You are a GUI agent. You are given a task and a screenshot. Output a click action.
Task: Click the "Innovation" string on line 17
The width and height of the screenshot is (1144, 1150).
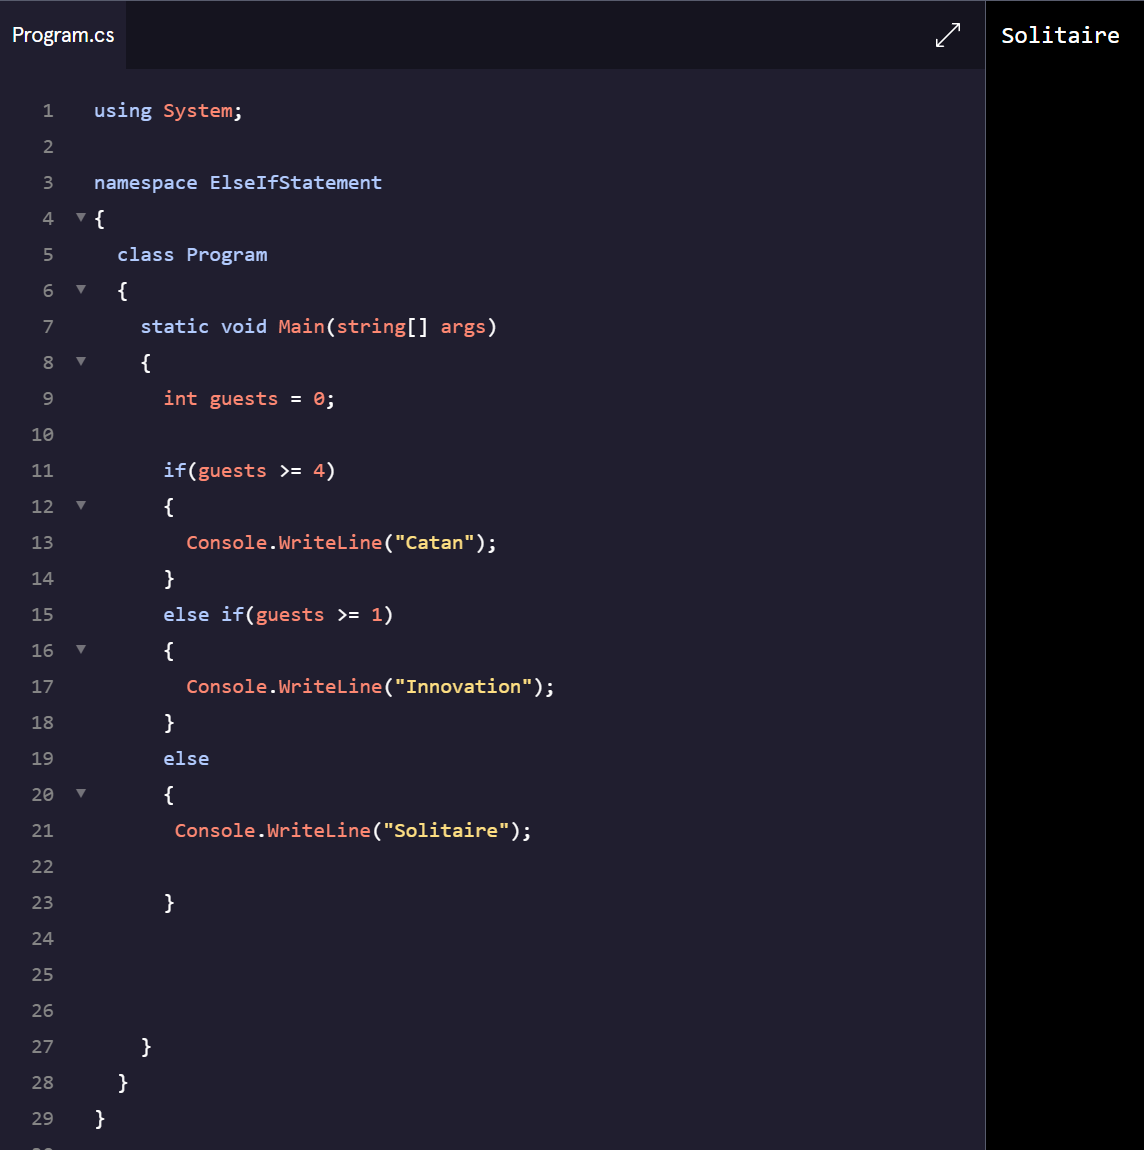463,686
